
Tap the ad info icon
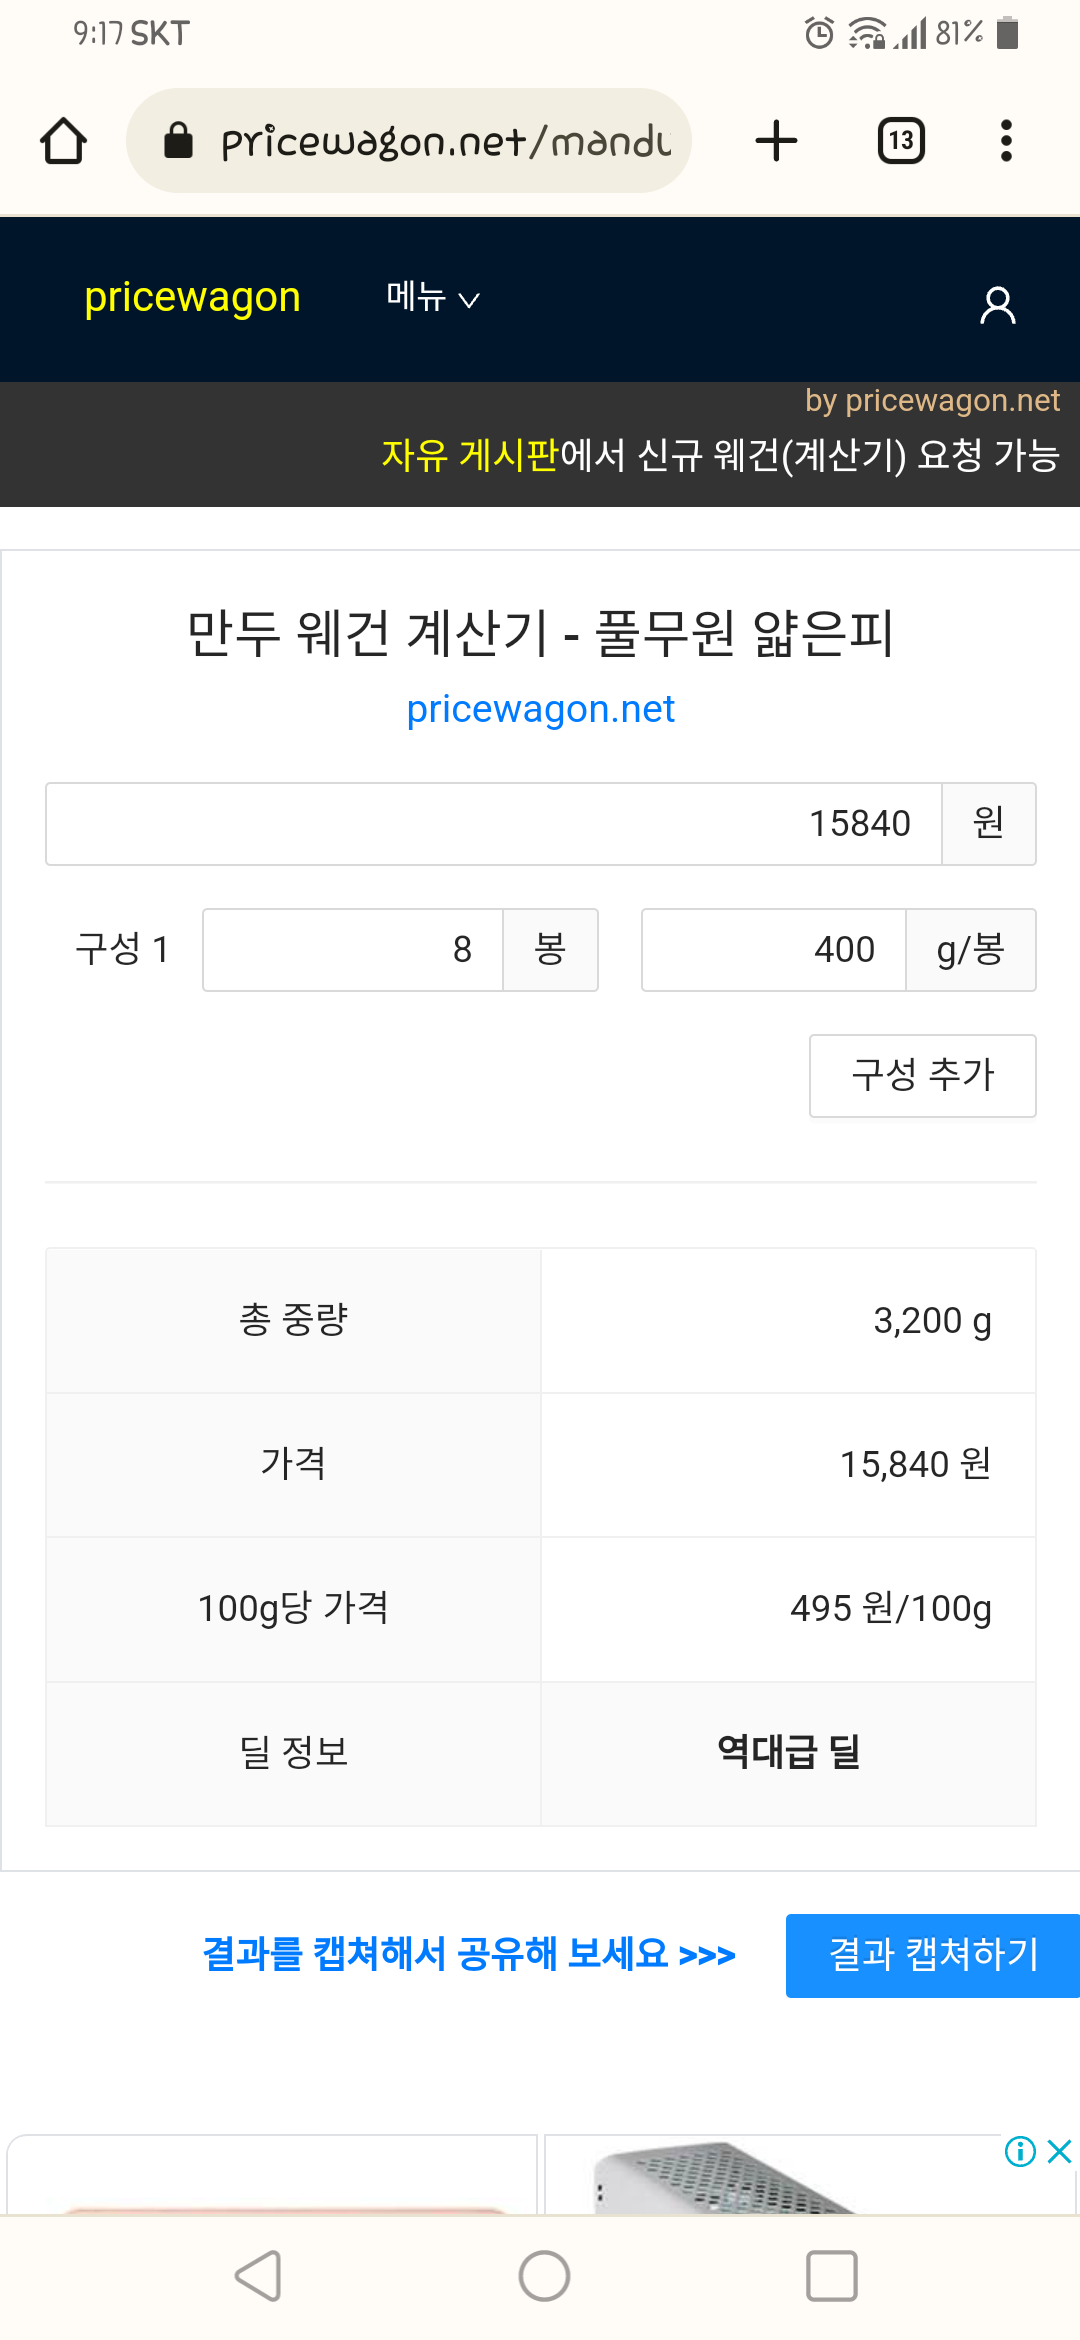click(x=1020, y=2151)
